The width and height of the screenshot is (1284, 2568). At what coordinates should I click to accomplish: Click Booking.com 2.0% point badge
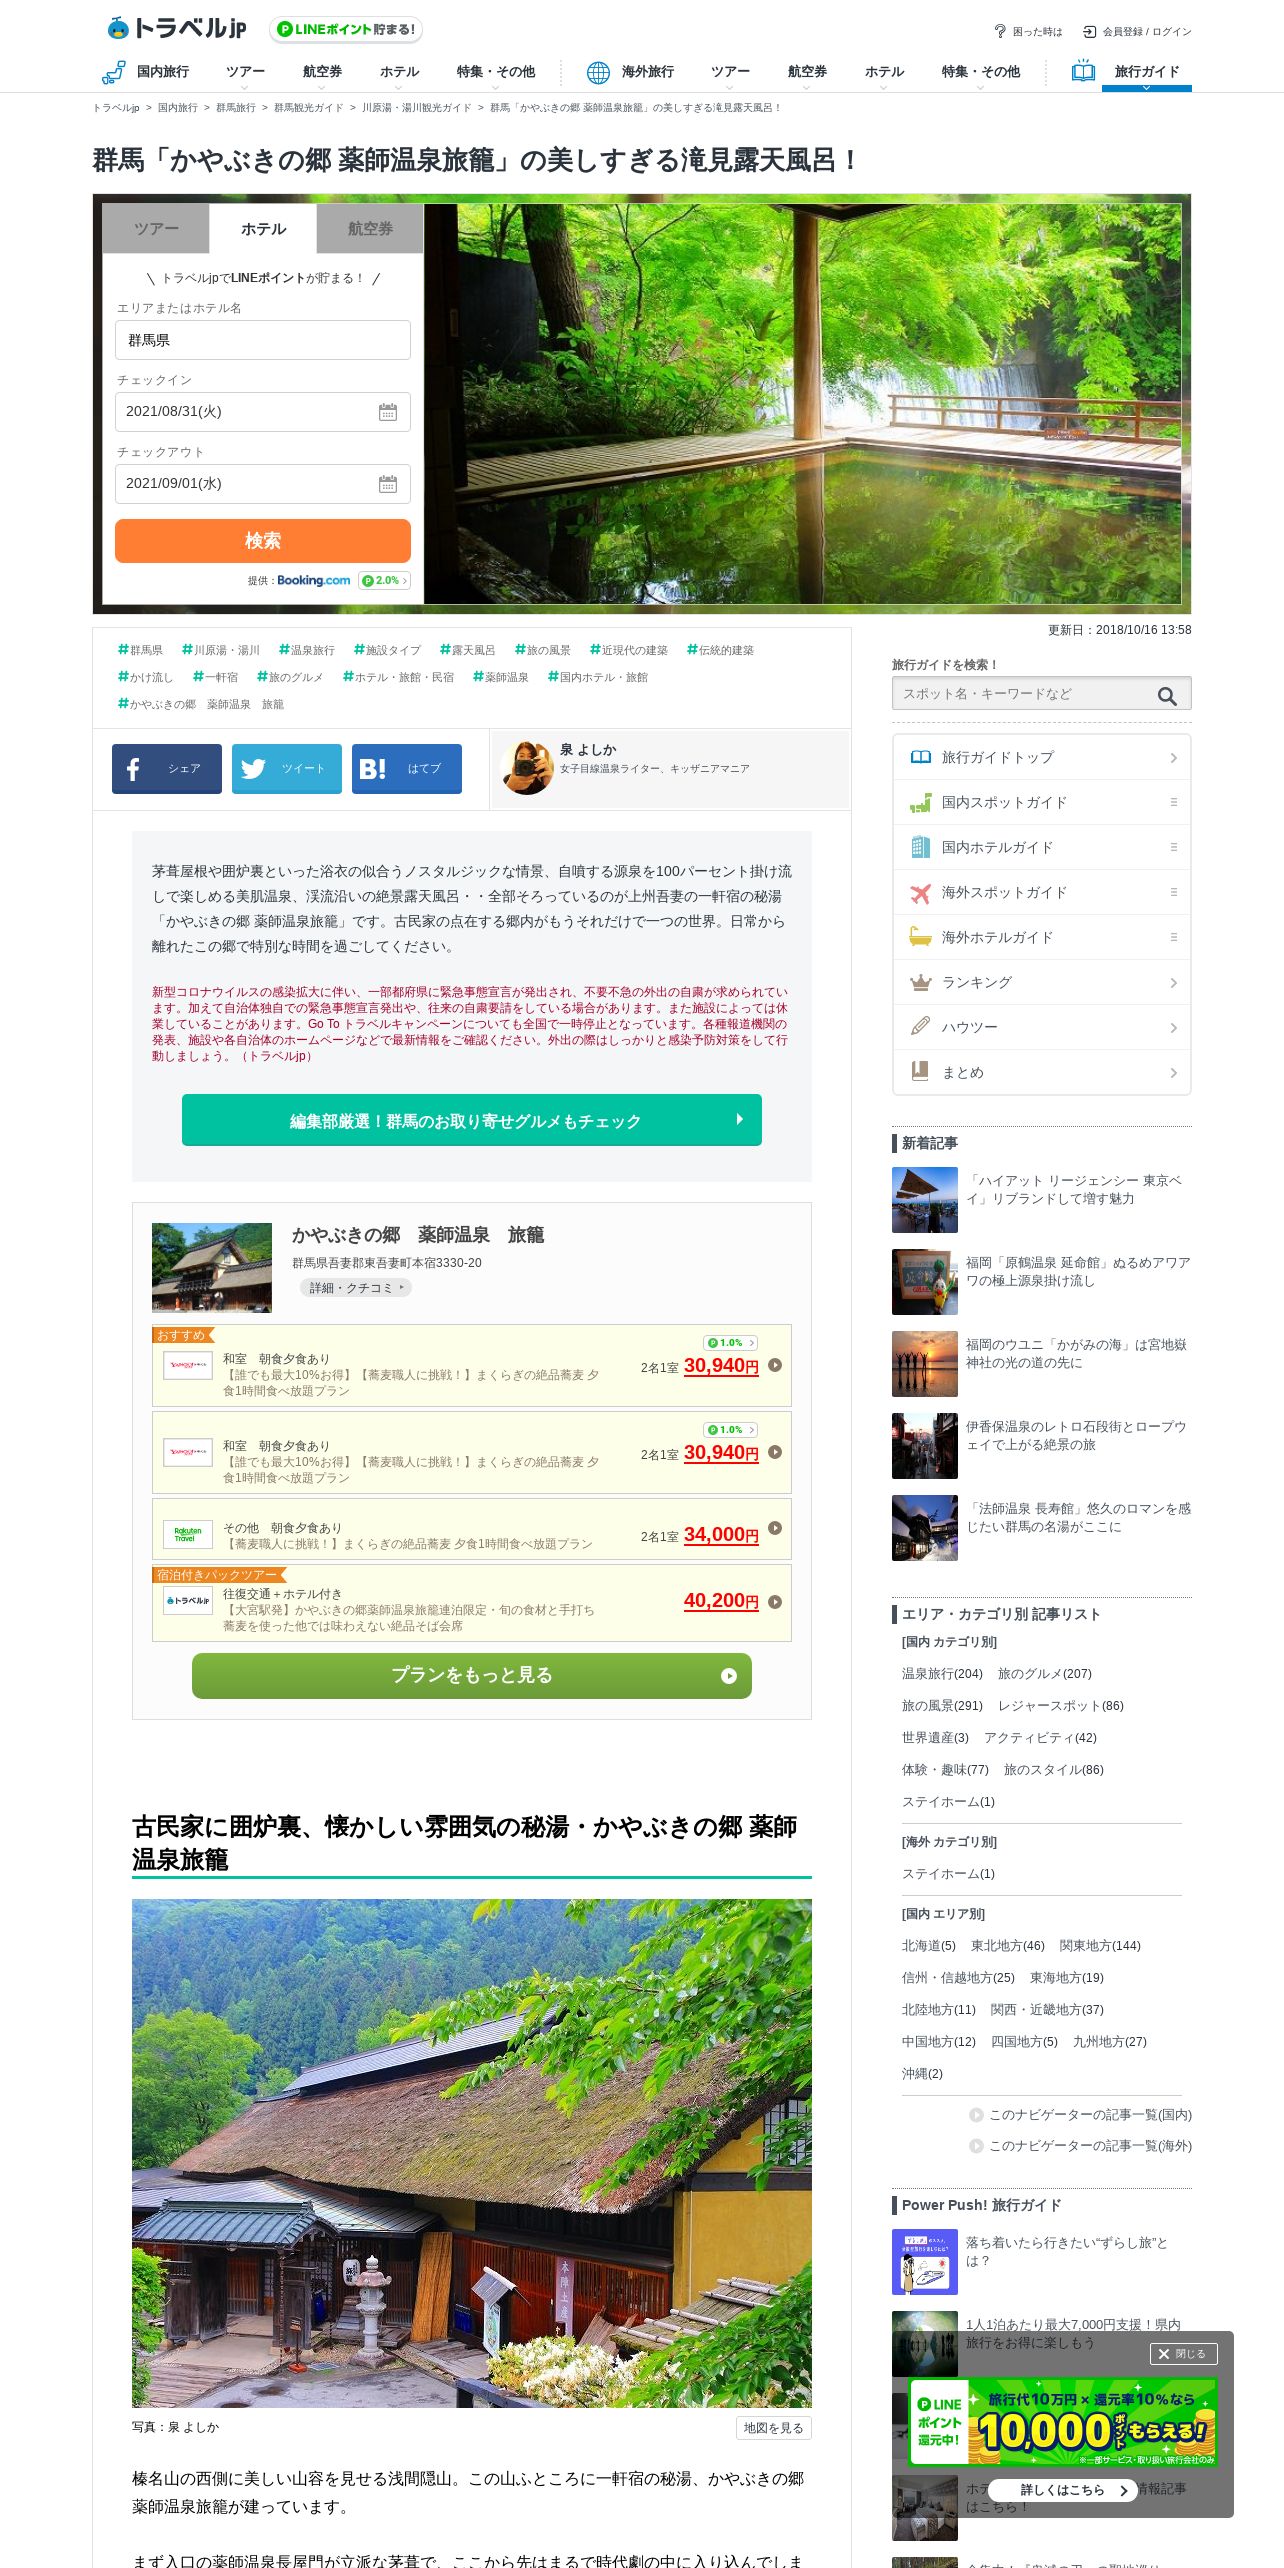[x=384, y=581]
